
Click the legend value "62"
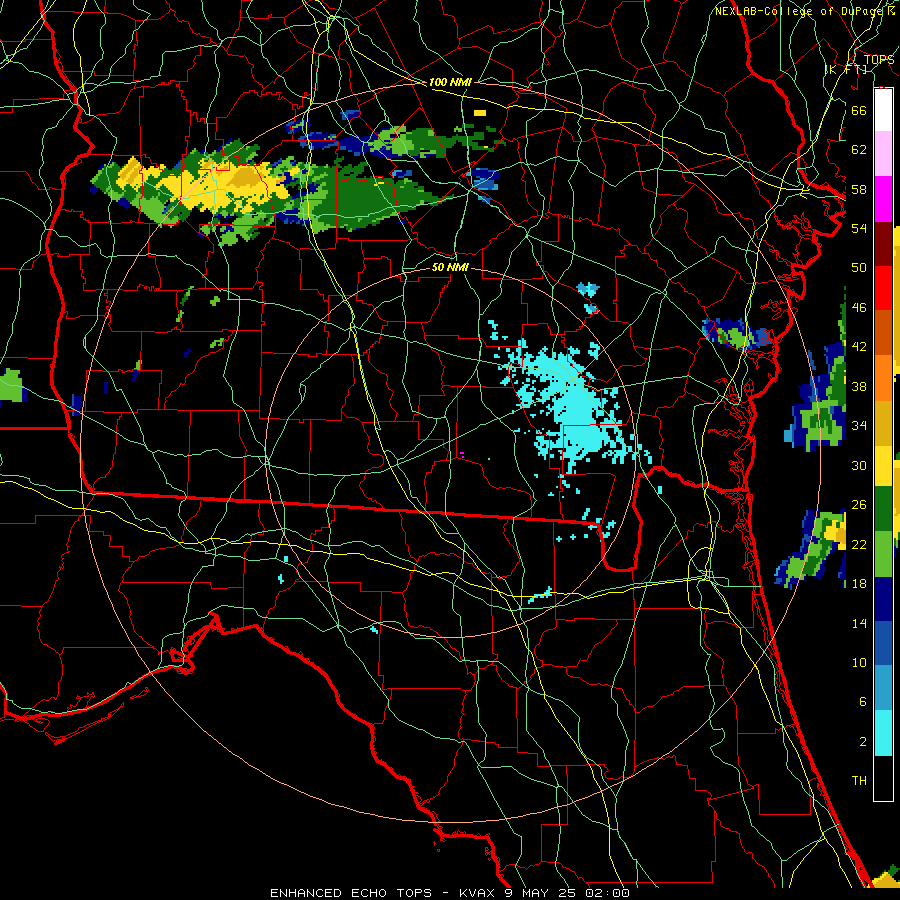(859, 149)
